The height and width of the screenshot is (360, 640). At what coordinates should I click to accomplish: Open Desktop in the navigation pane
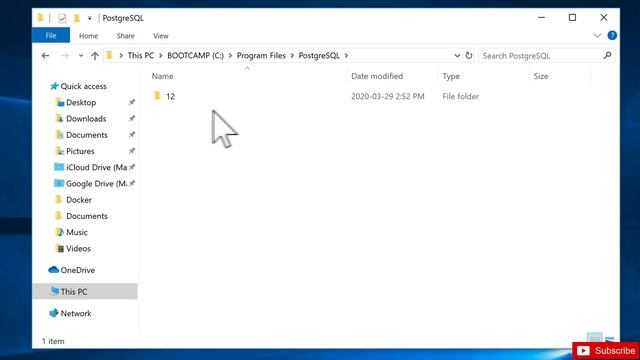point(81,102)
